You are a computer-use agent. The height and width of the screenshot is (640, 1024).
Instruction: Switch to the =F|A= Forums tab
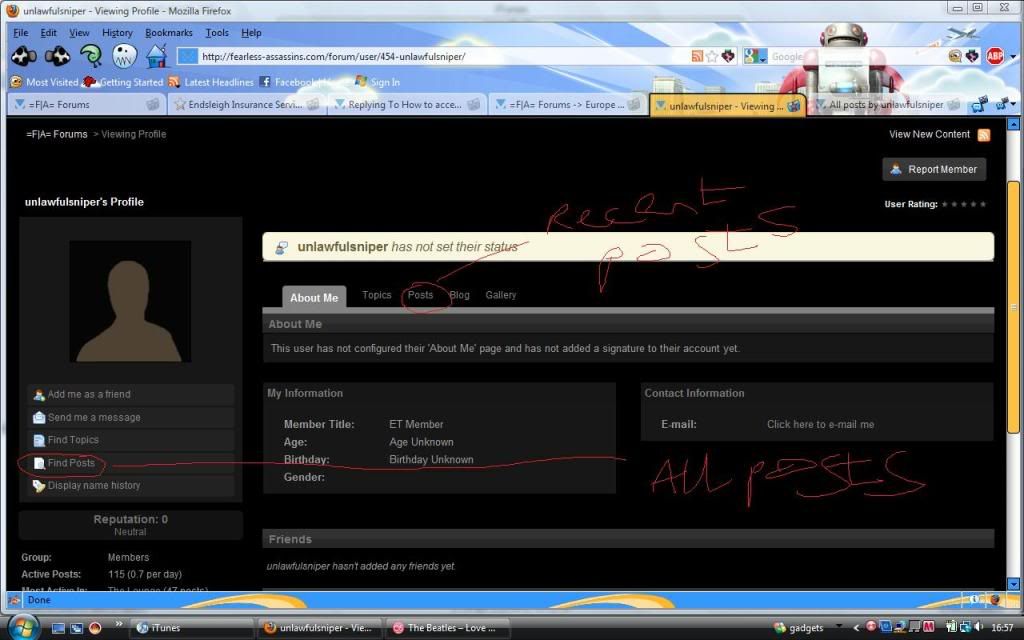86,104
